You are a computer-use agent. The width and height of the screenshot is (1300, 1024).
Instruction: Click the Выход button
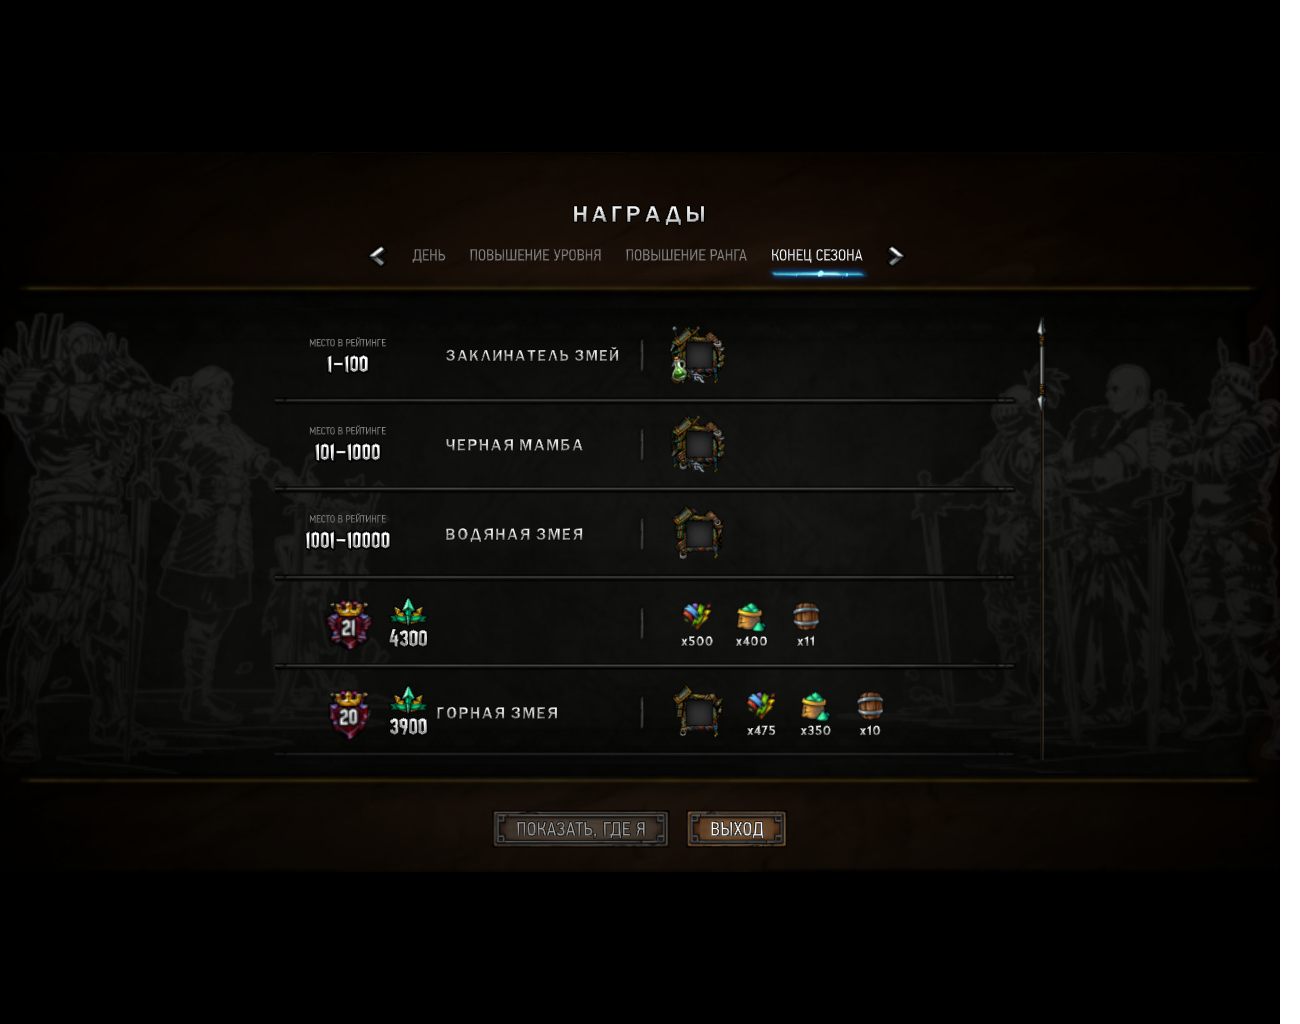click(x=737, y=829)
